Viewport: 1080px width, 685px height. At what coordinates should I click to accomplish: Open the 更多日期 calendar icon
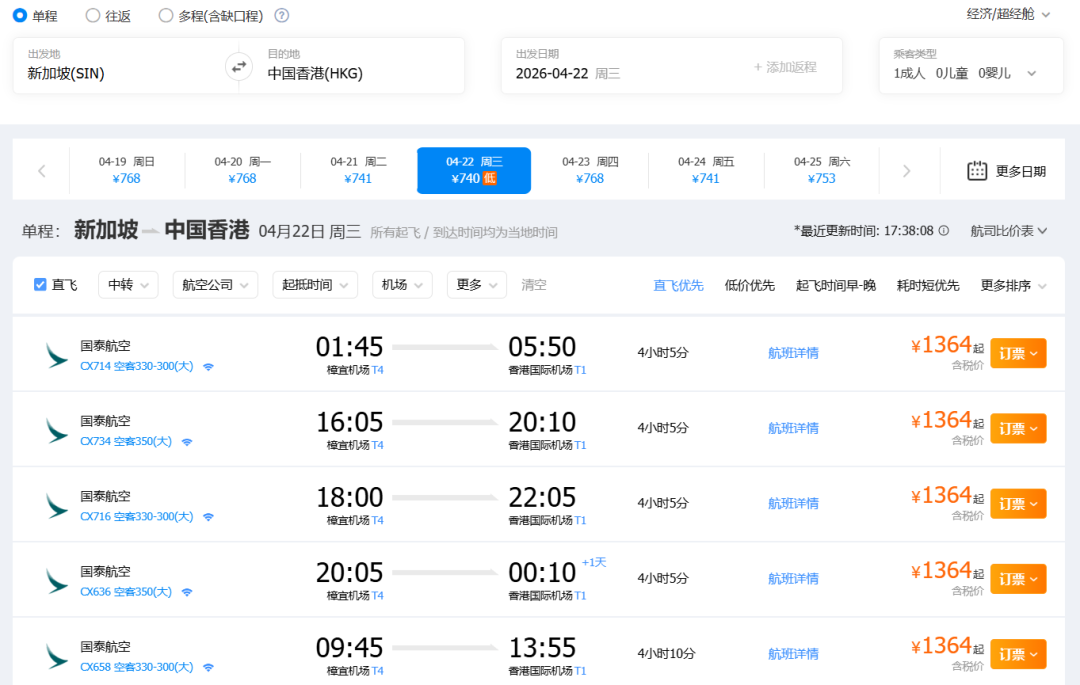(x=977, y=171)
